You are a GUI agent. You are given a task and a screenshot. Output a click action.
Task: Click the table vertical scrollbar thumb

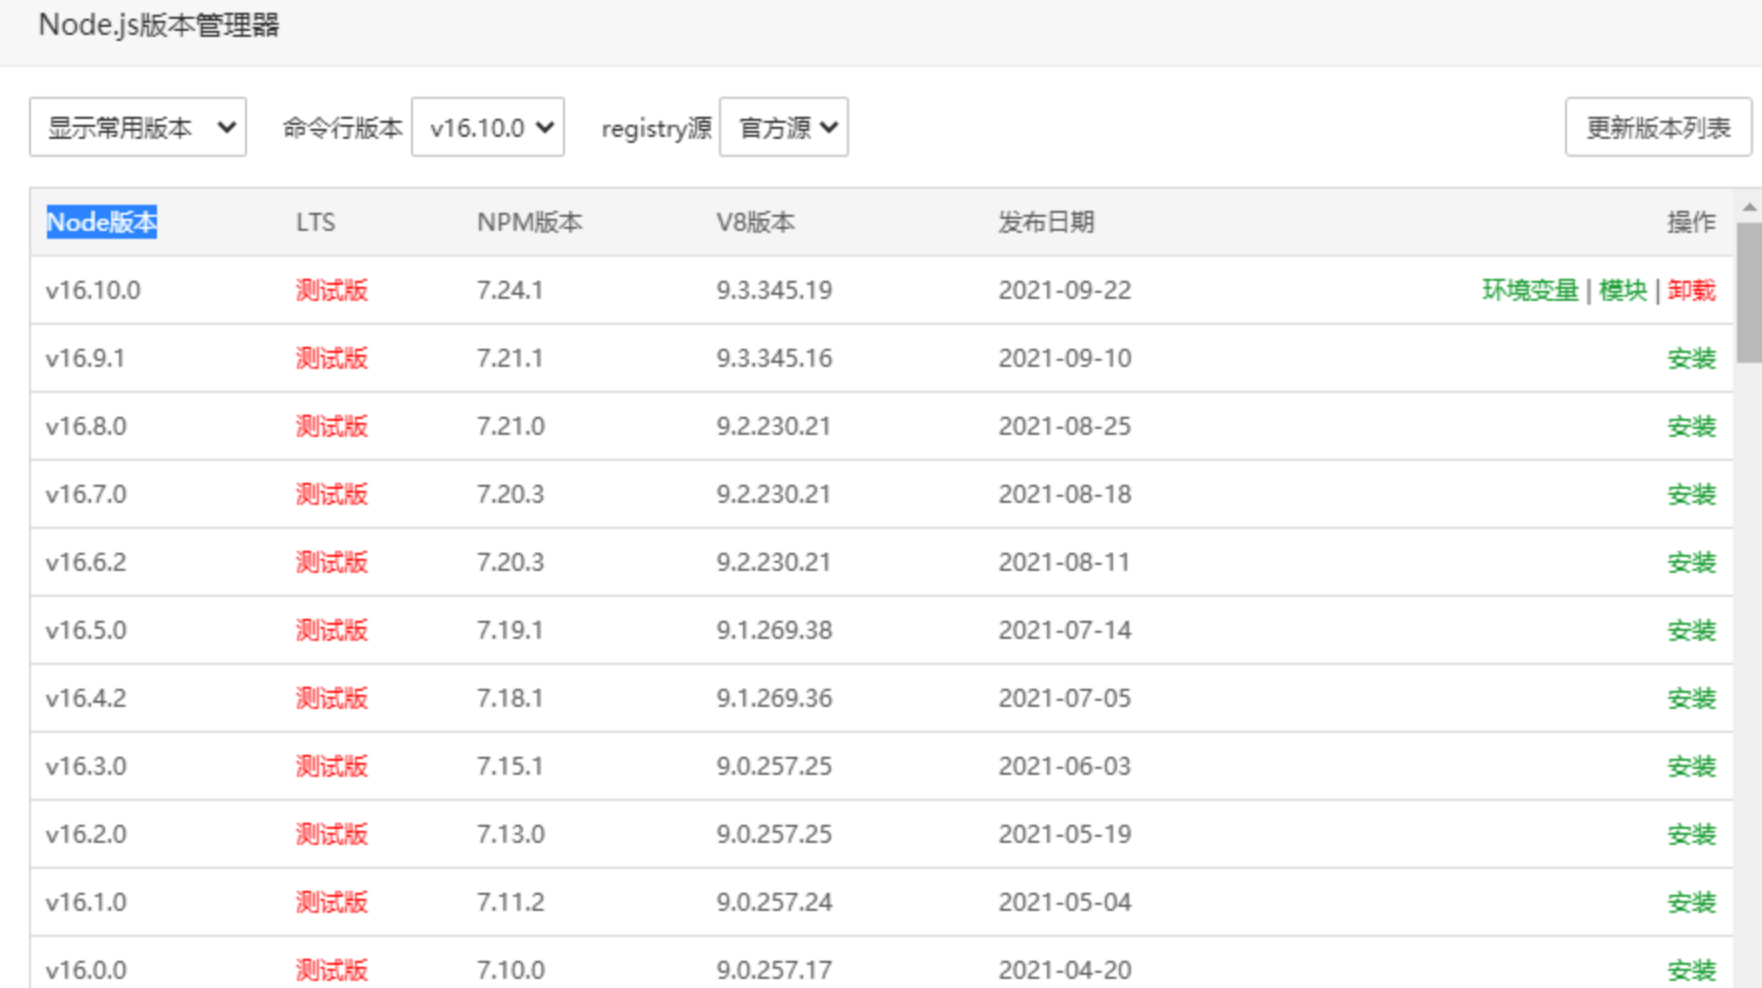[x=1749, y=292]
